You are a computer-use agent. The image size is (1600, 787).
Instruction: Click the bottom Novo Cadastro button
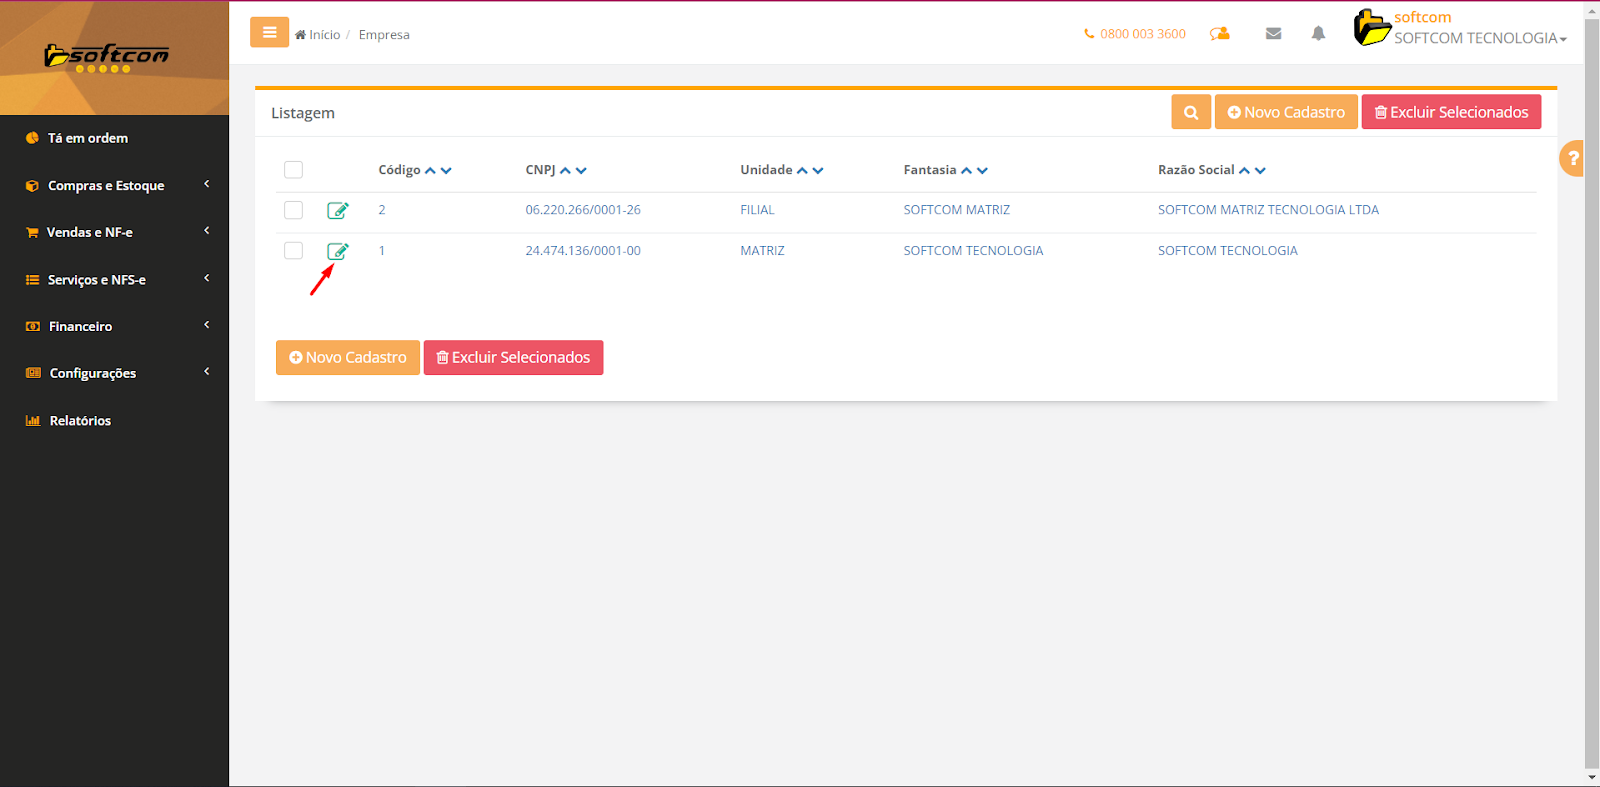pos(347,357)
